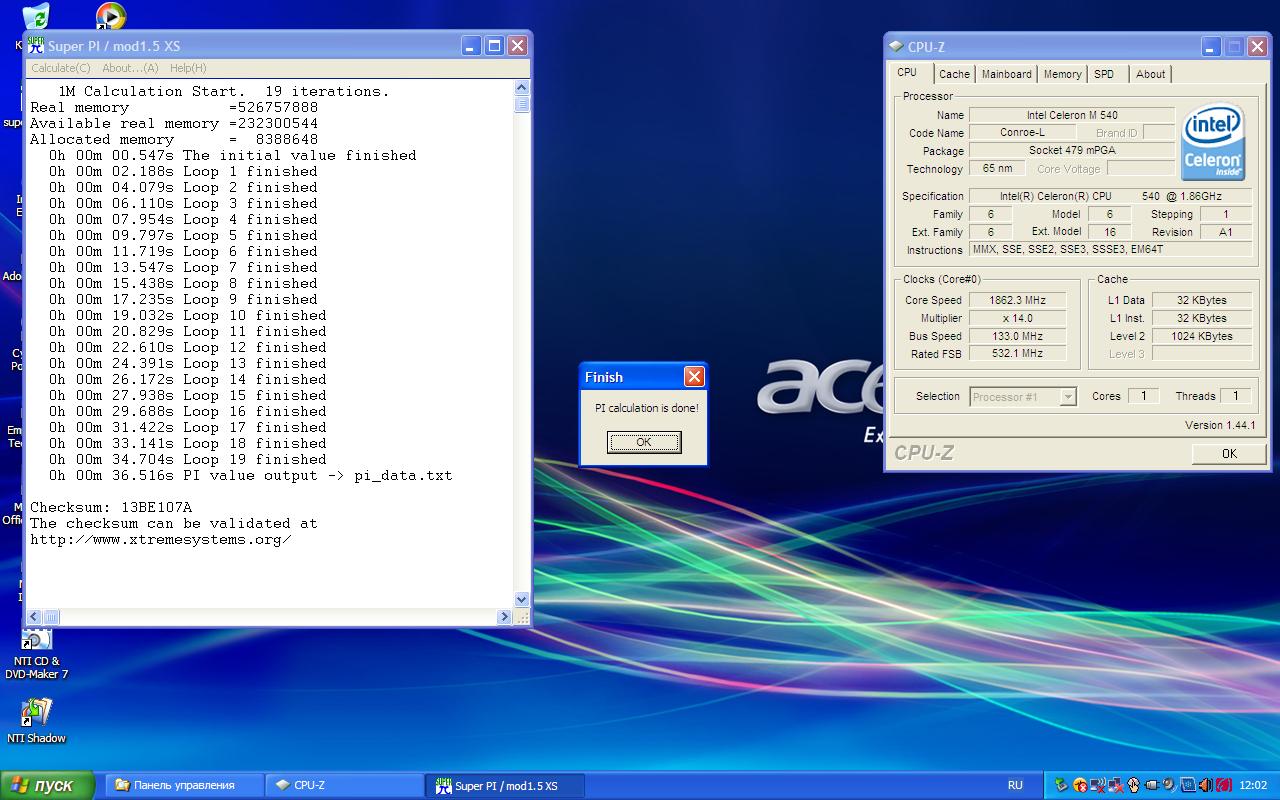Click the processor Name field Intel Celeron M 540

click(1072, 115)
